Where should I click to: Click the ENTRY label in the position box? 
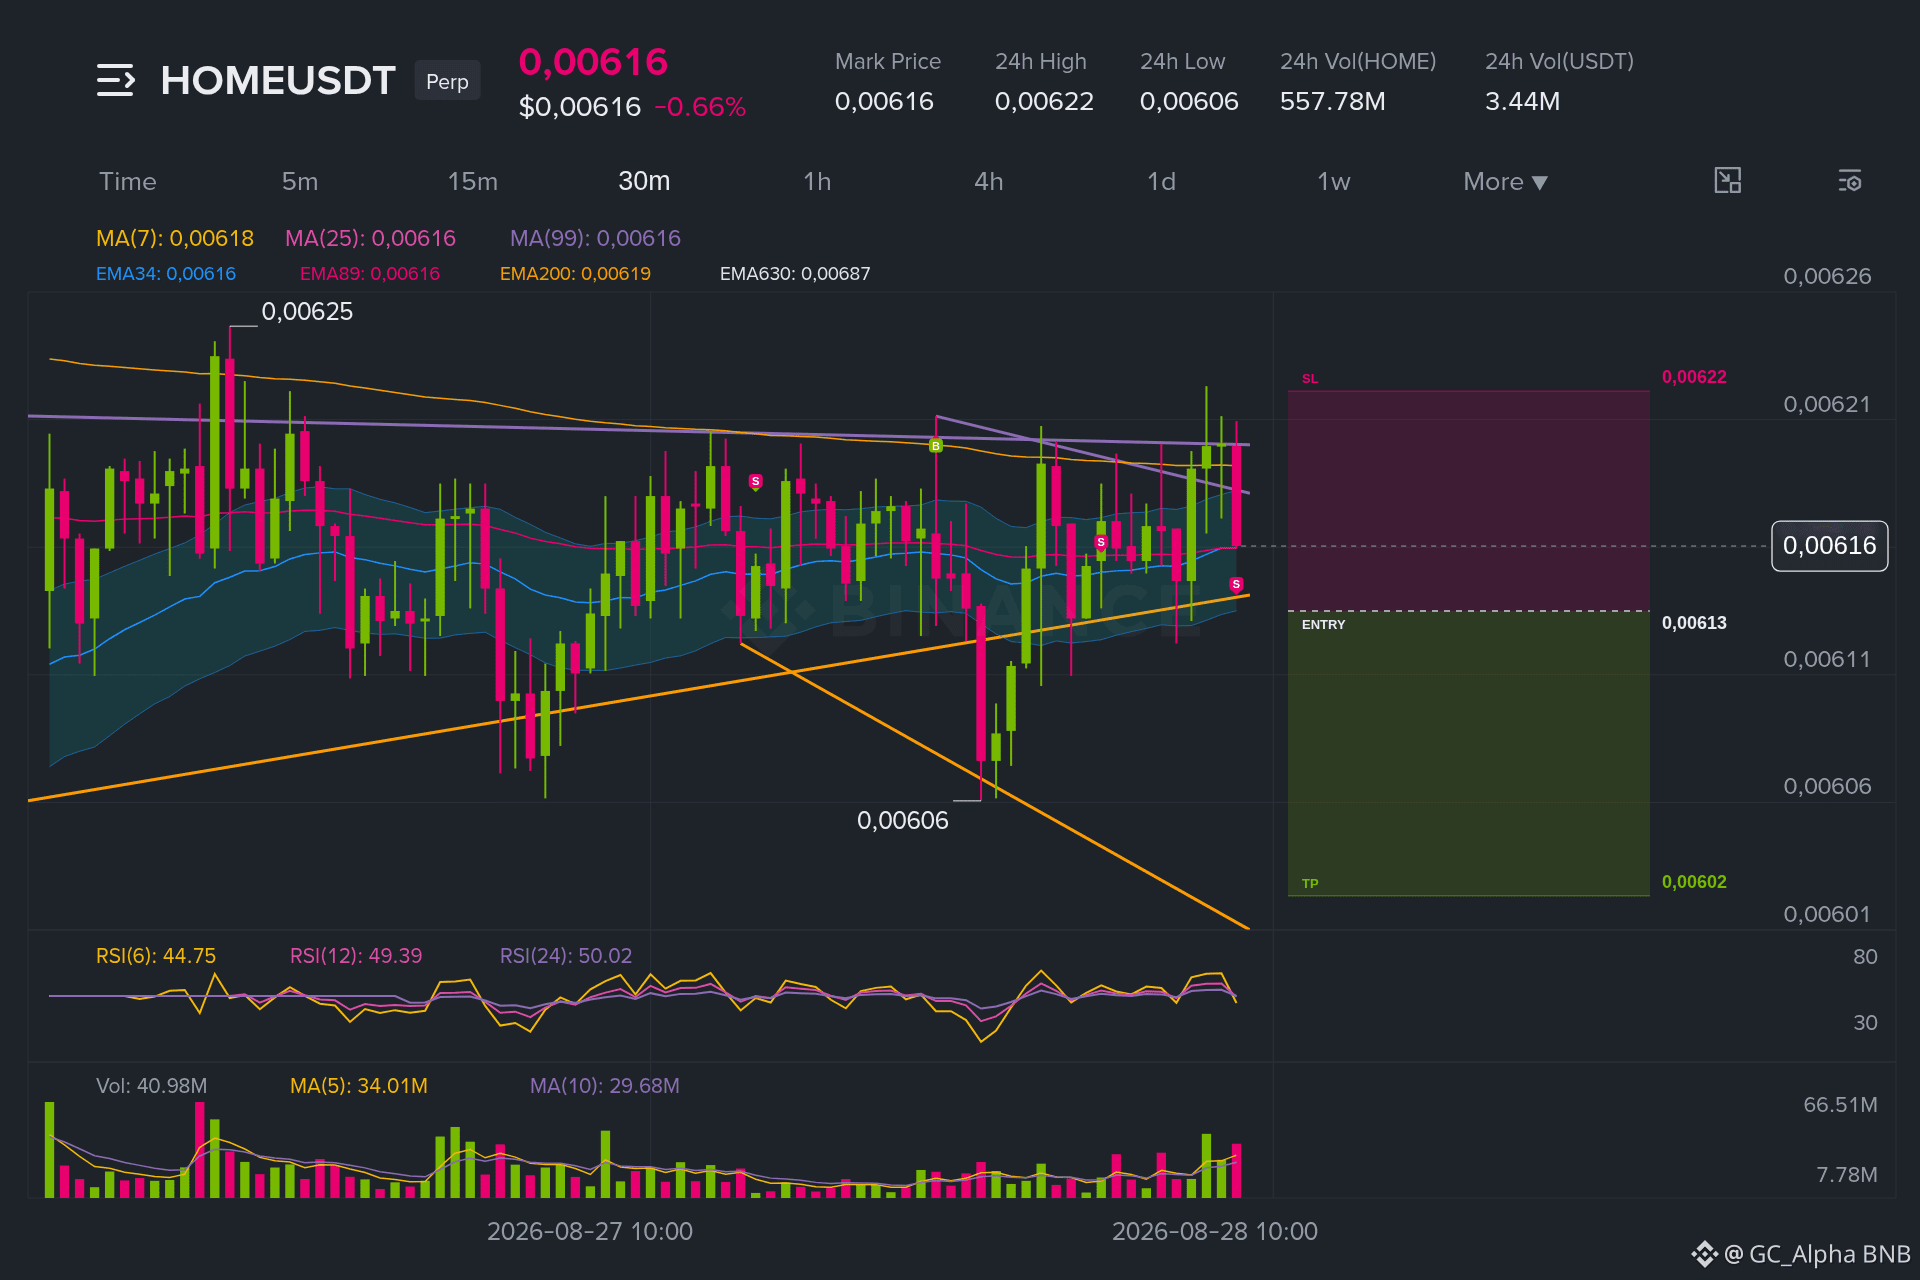(1323, 624)
